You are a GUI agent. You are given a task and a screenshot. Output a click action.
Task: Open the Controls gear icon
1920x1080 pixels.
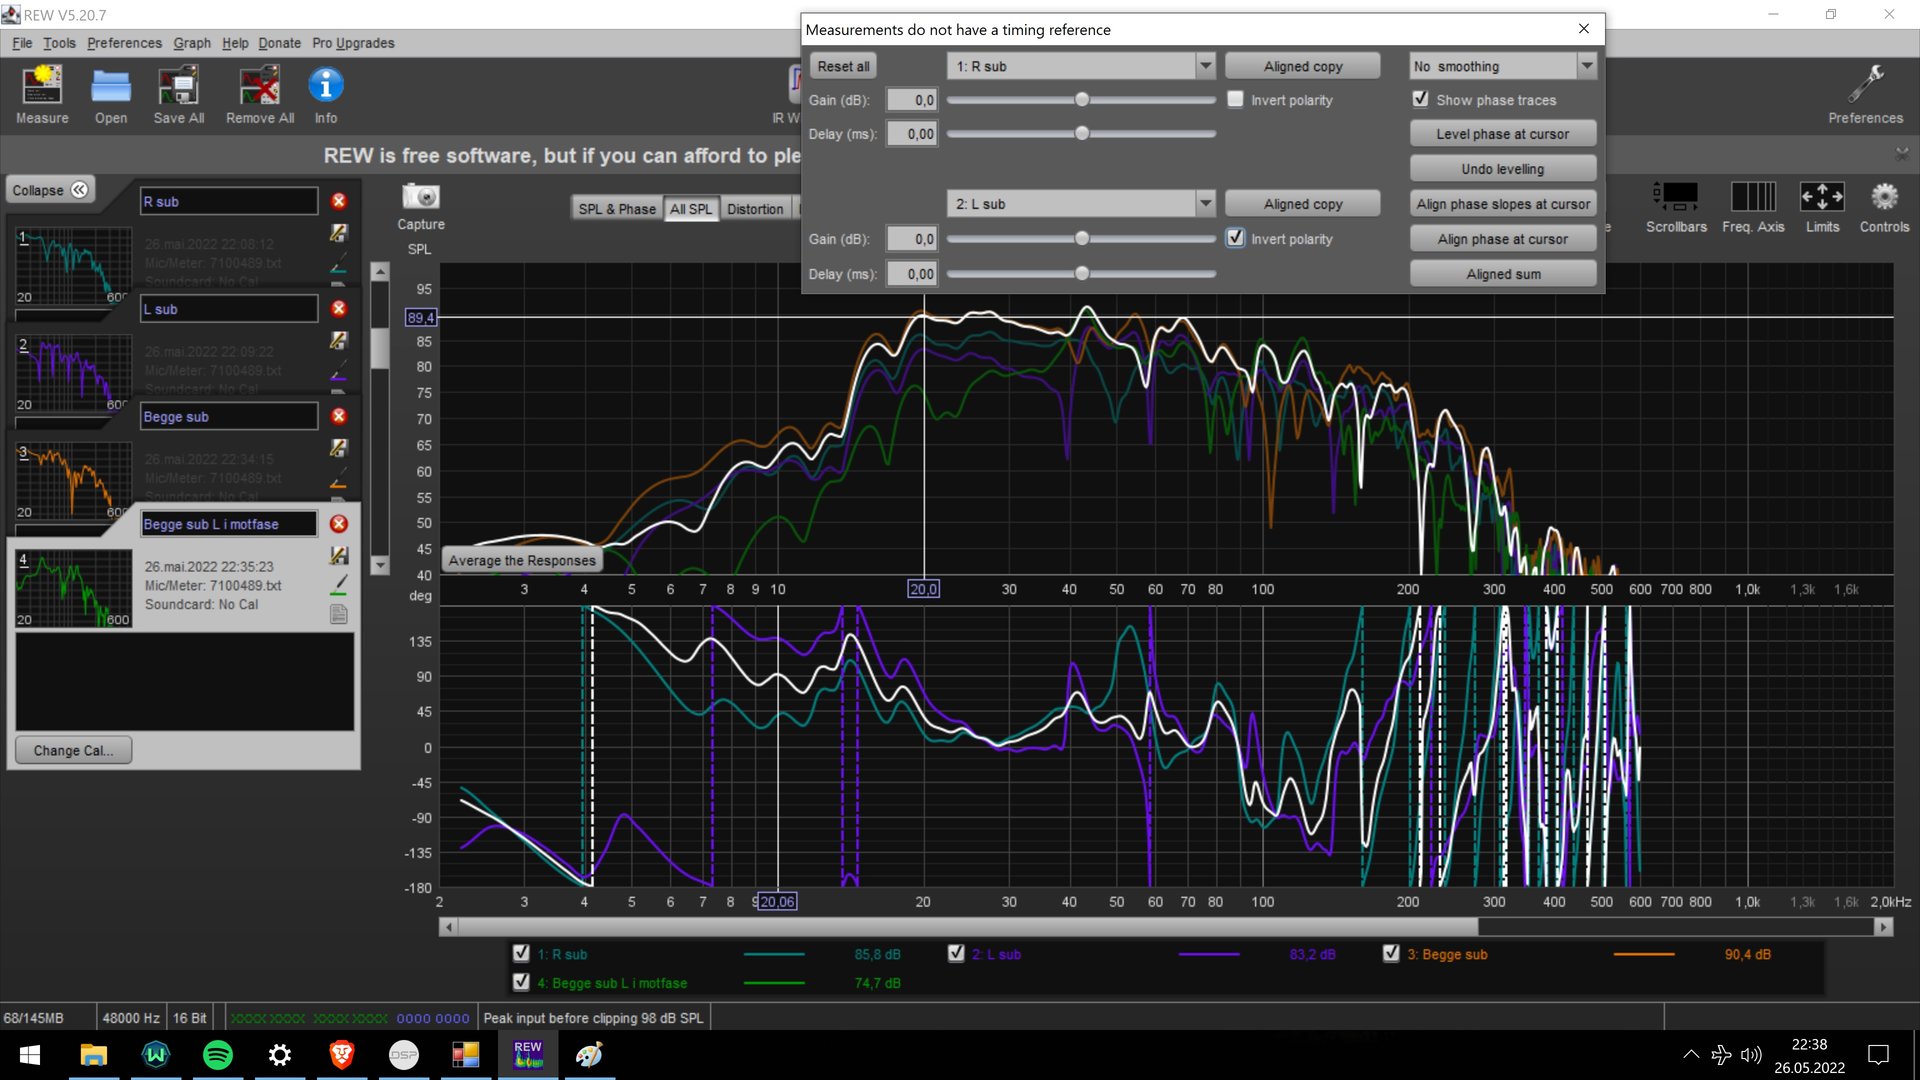click(1884, 197)
